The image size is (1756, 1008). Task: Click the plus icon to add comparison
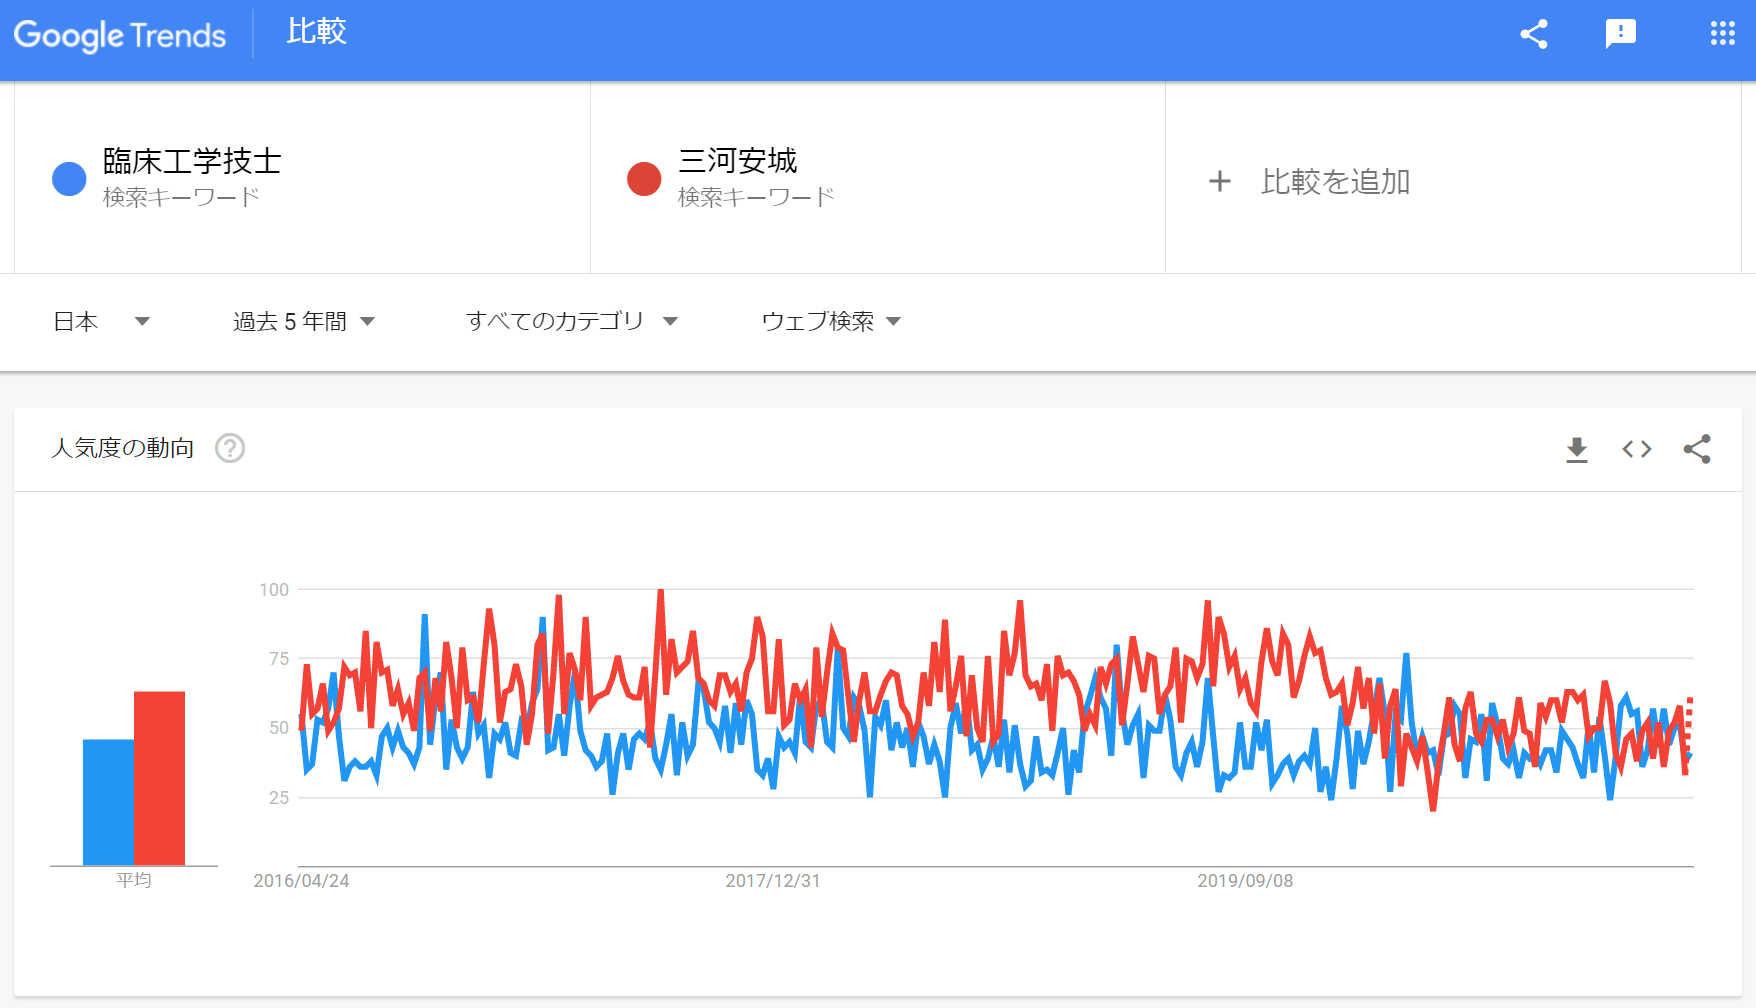coord(1219,181)
